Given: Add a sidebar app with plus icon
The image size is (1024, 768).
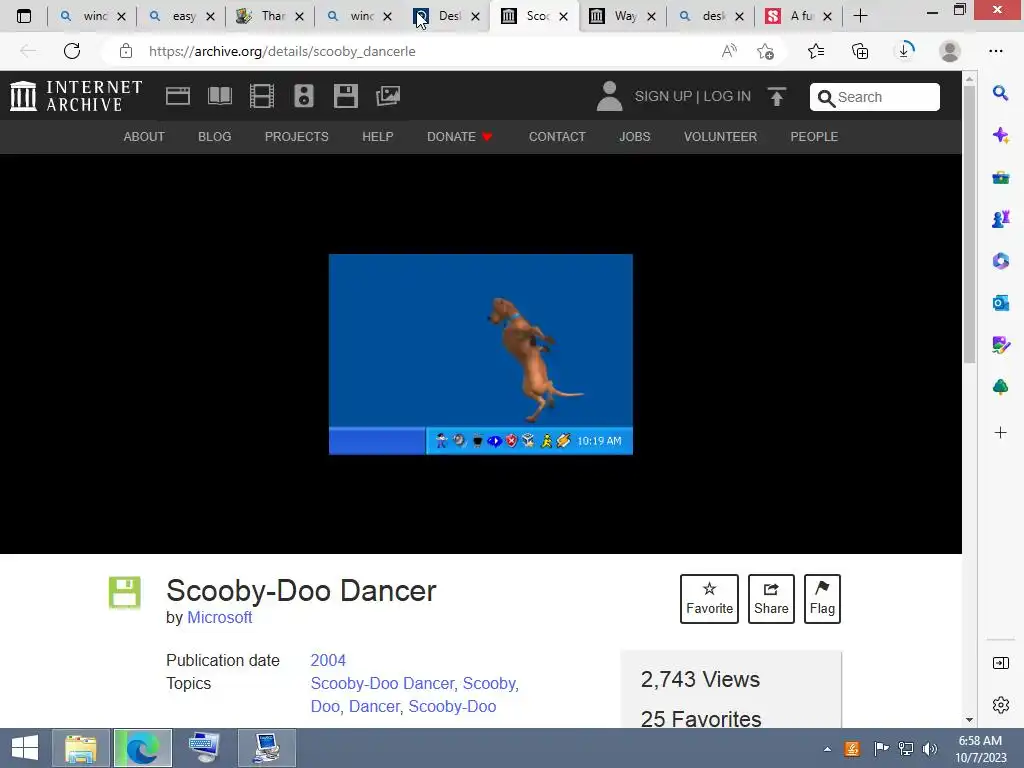Looking at the screenshot, I should tap(1000, 432).
